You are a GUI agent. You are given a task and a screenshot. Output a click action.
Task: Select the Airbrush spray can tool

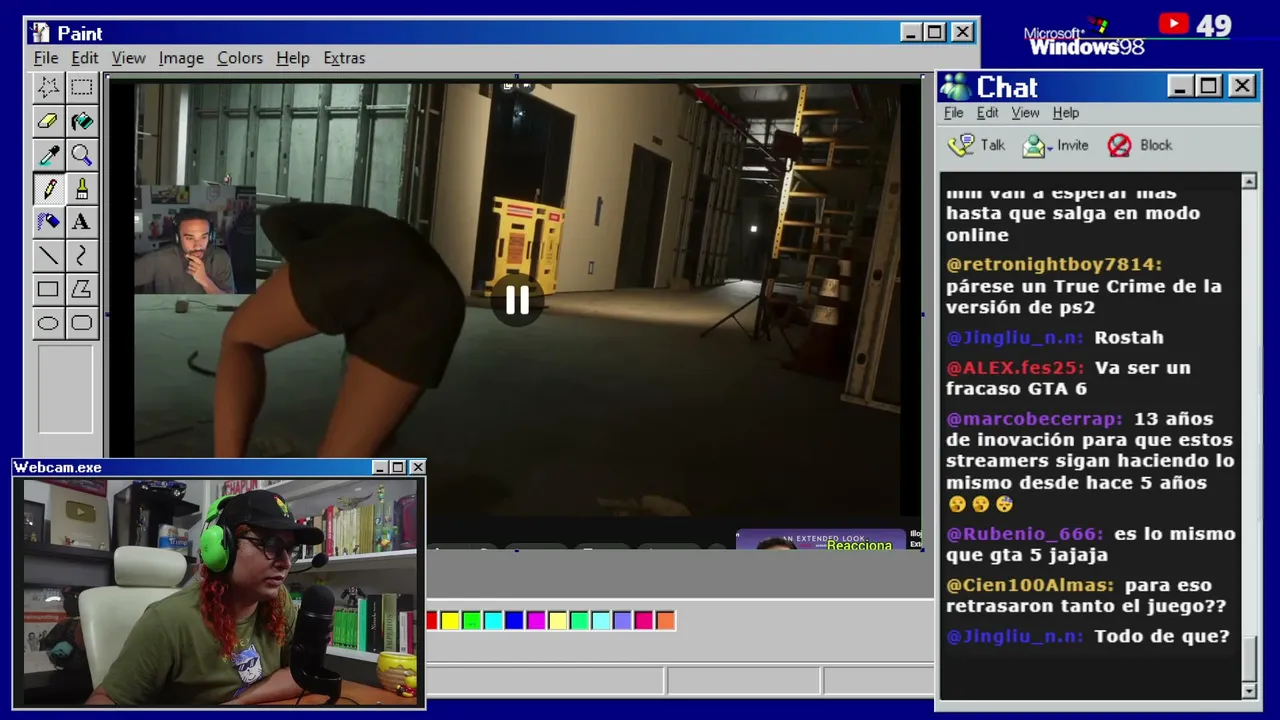click(x=48, y=222)
